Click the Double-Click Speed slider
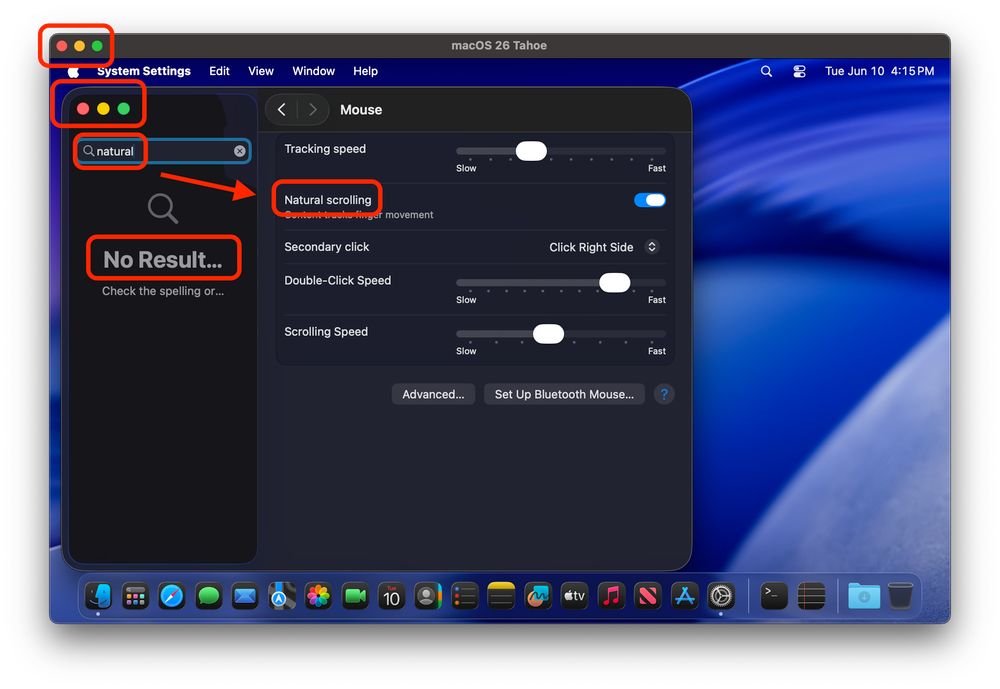Screen dimensions: 1000x689 coord(561,283)
